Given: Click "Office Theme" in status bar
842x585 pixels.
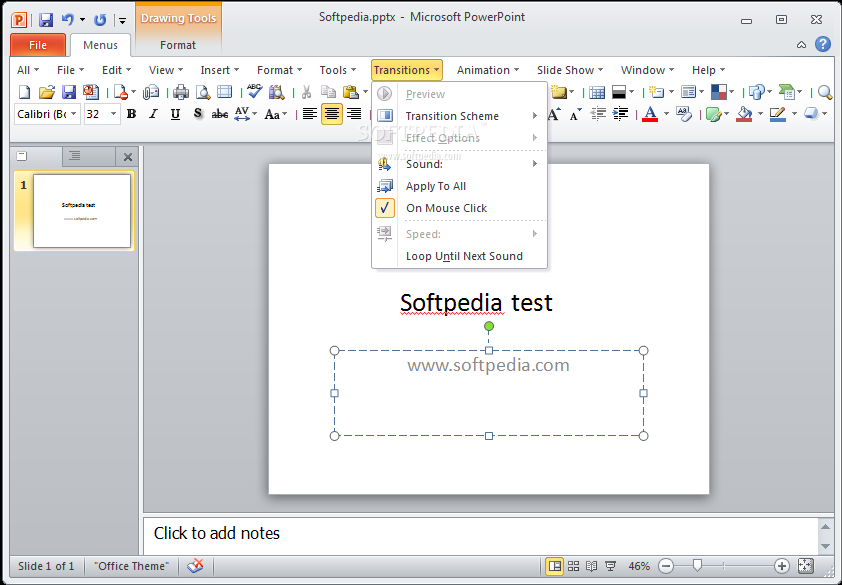Looking at the screenshot, I should [132, 566].
